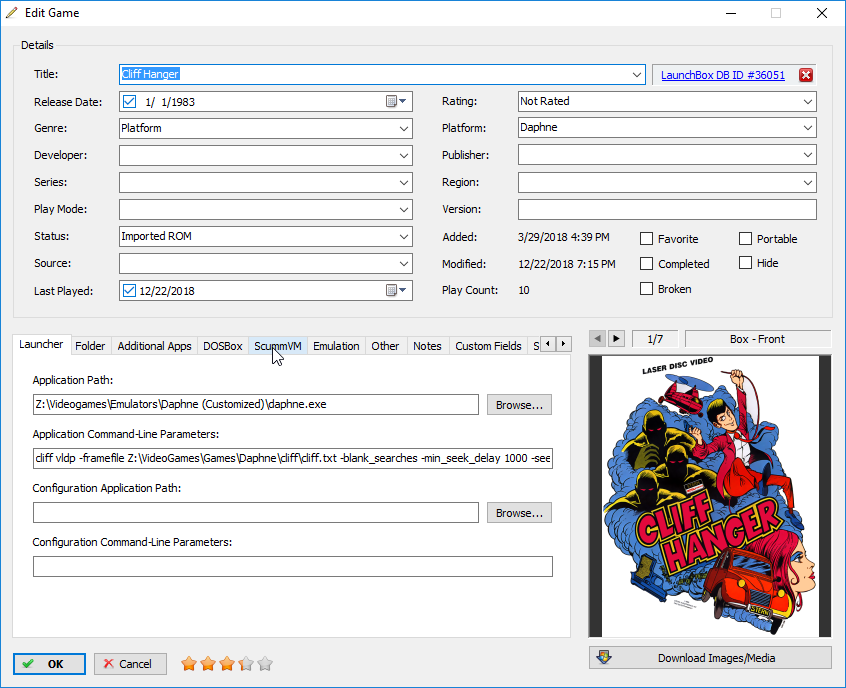Mark game as Broken
Image resolution: width=846 pixels, height=688 pixels.
[646, 289]
